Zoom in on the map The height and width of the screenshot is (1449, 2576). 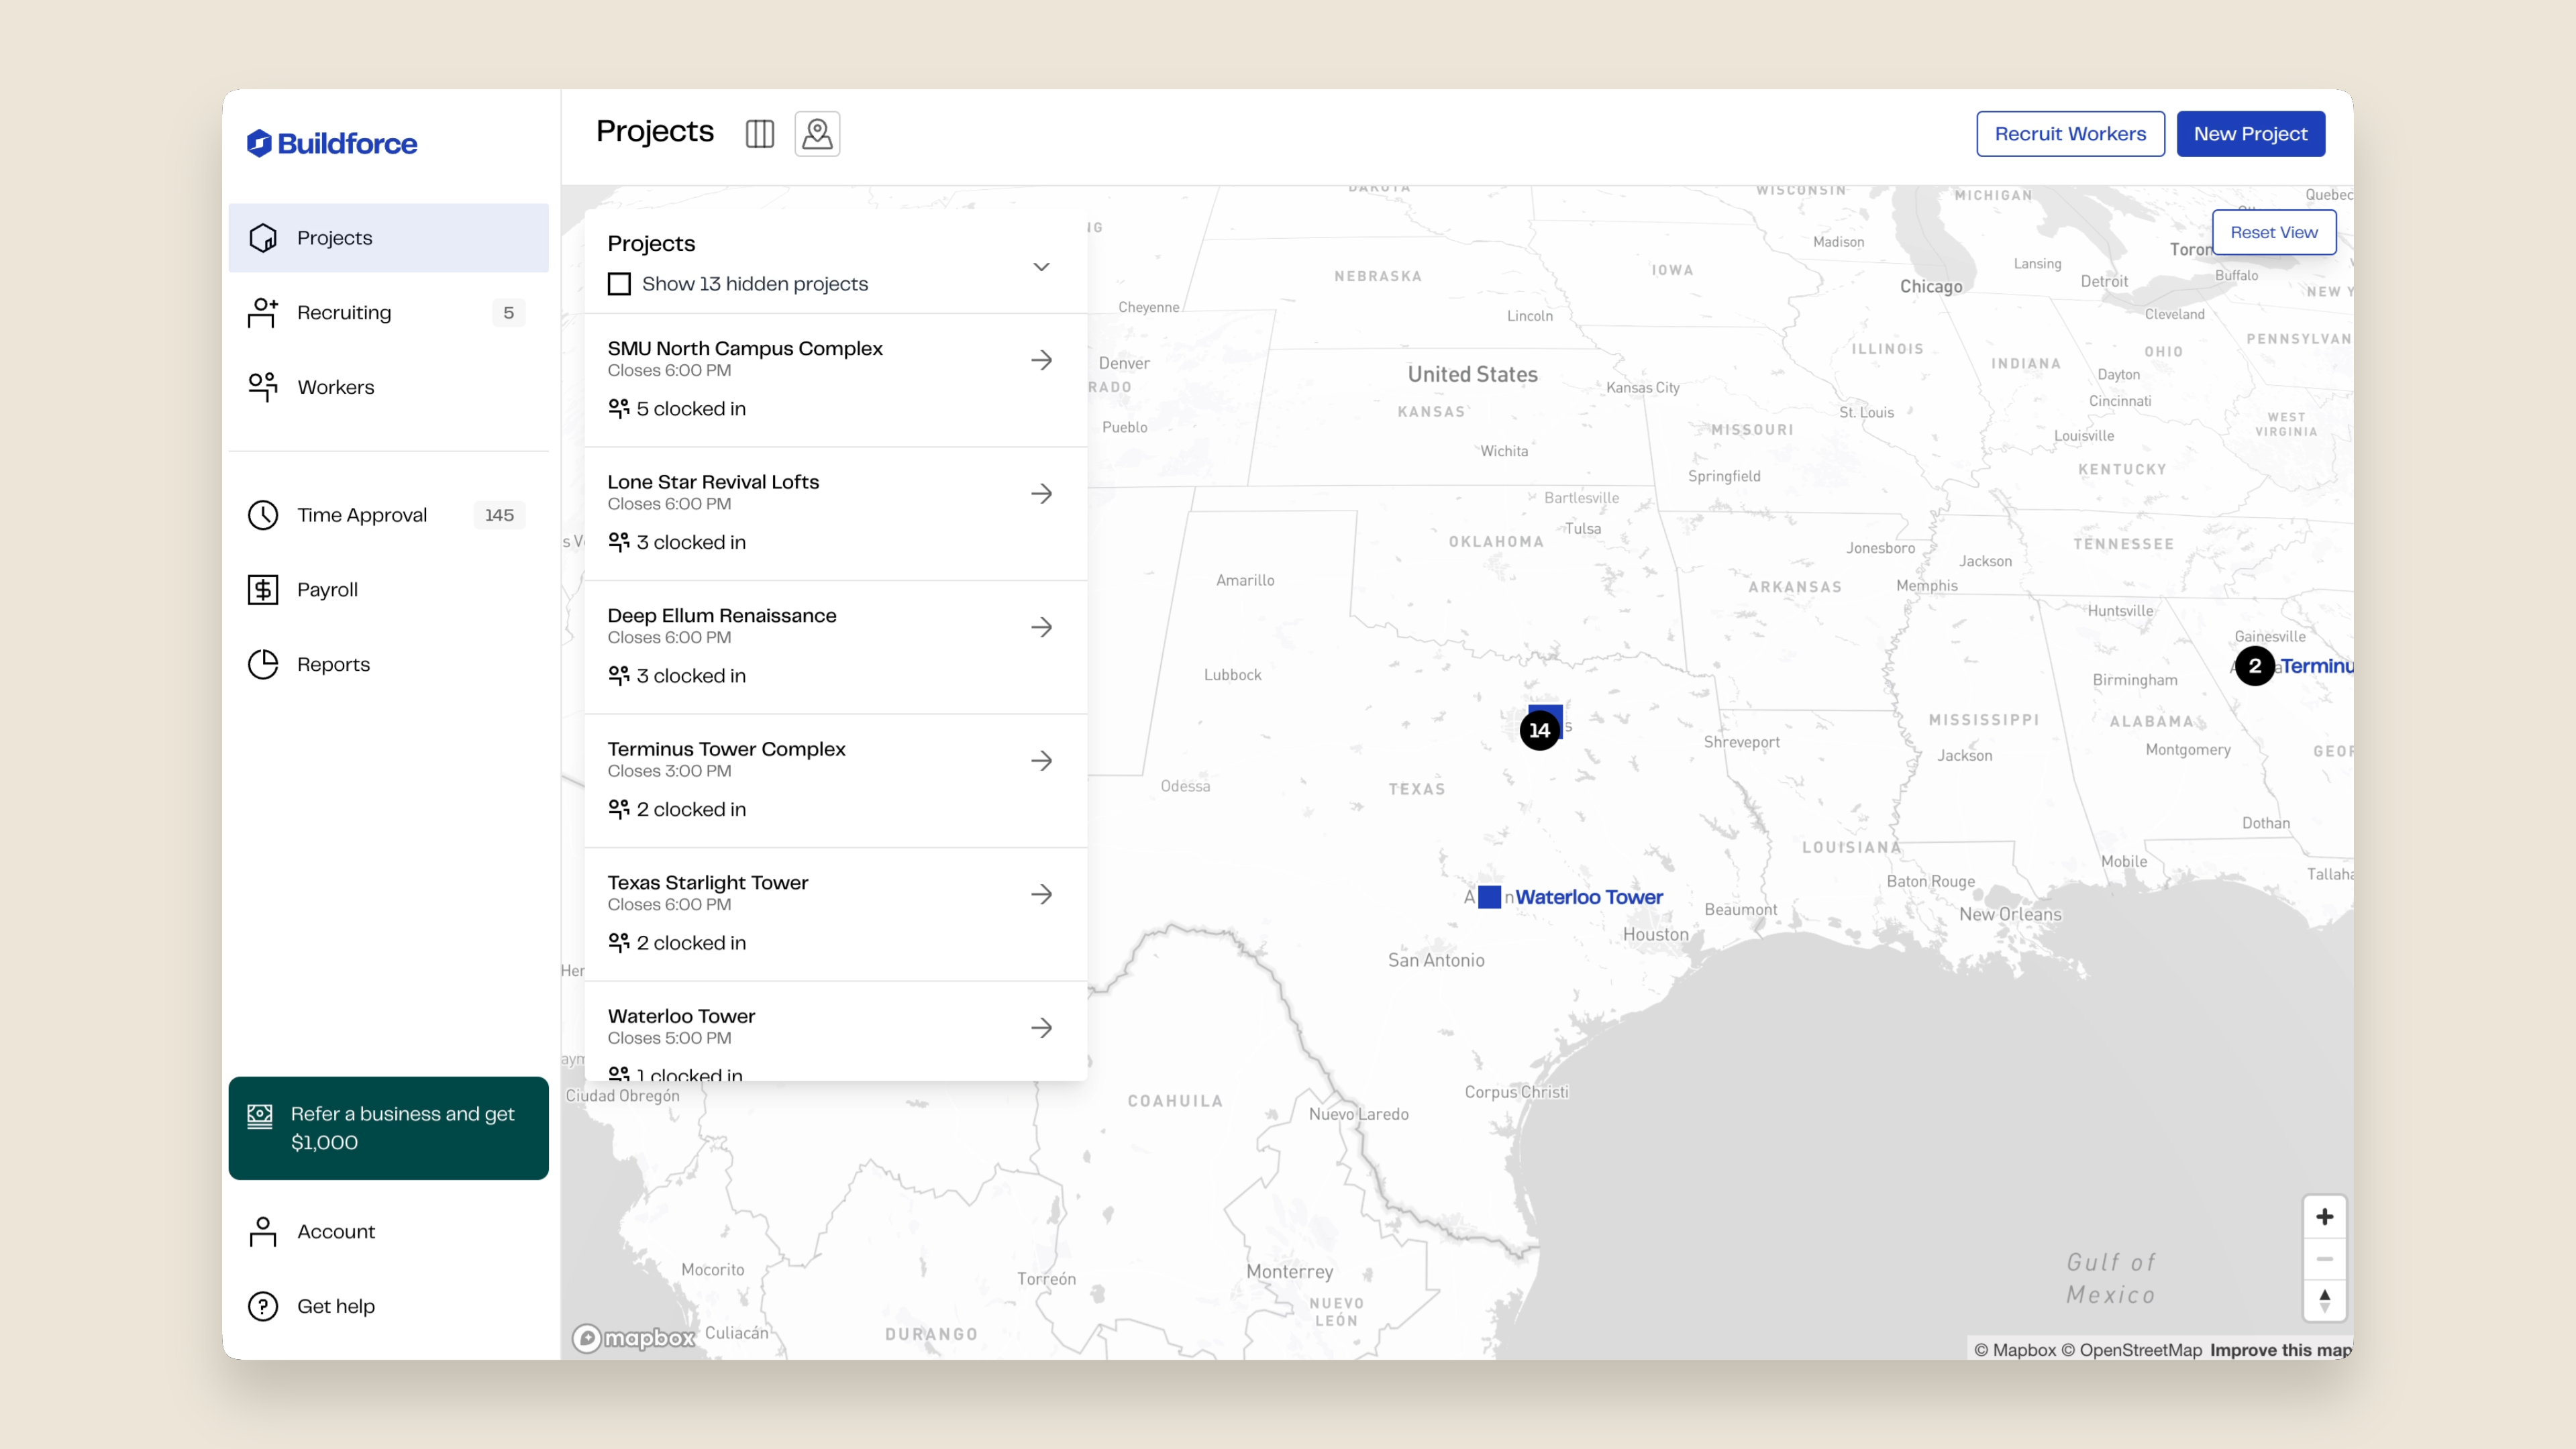2324,1217
